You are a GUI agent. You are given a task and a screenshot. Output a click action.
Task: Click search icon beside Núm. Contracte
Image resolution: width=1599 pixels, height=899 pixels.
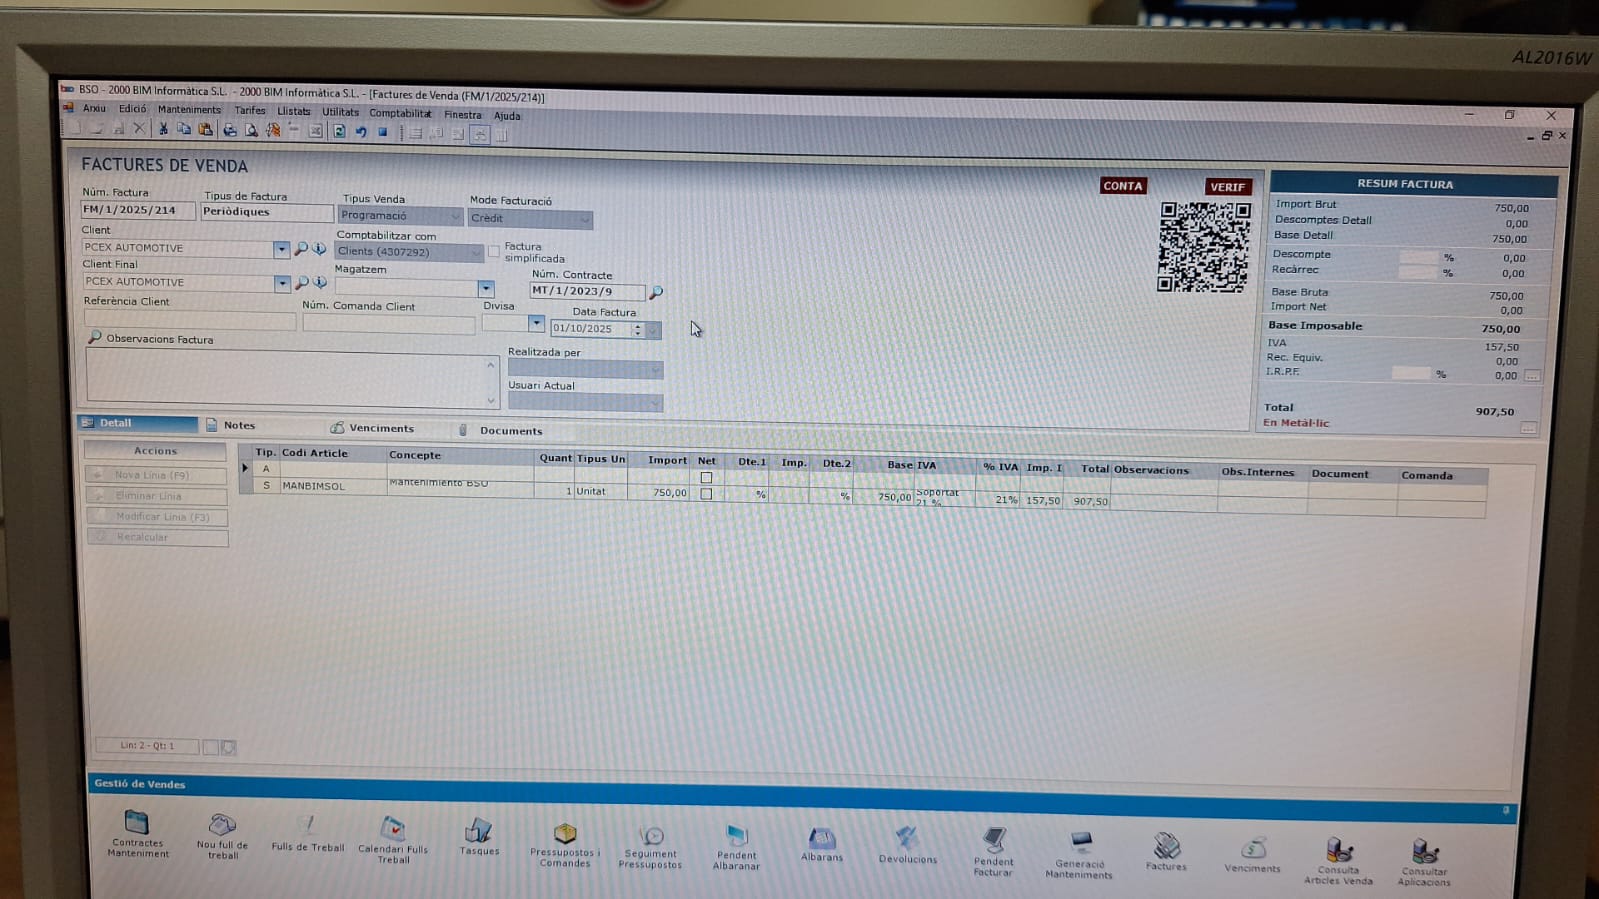tap(656, 293)
